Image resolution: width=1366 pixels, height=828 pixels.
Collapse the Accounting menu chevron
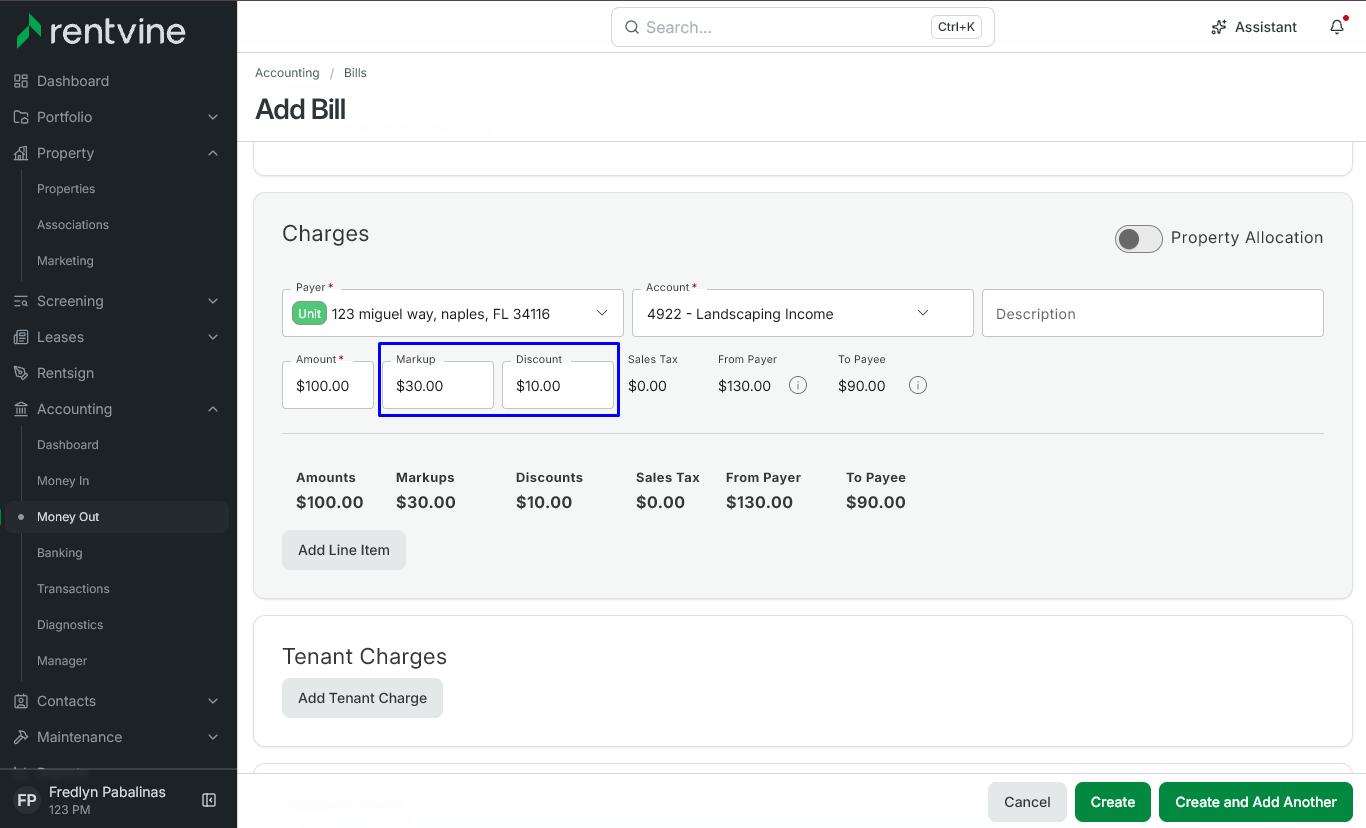tap(213, 409)
